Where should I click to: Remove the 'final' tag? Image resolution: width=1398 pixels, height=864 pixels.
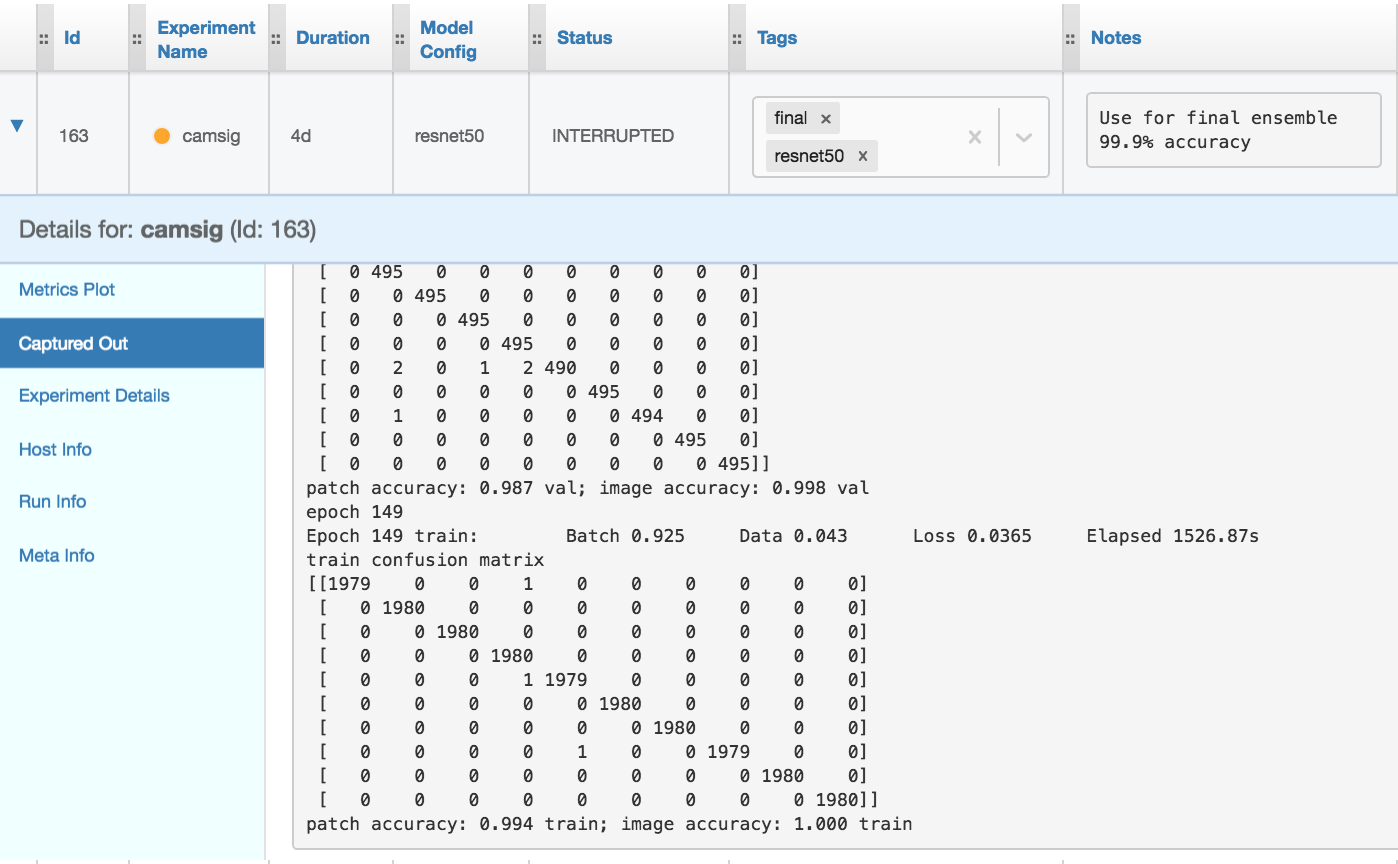pos(826,119)
